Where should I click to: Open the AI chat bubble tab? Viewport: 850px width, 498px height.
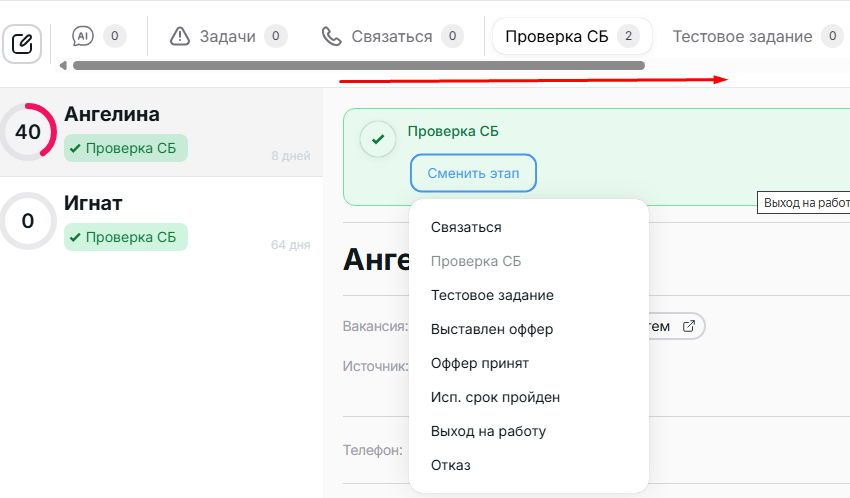click(x=83, y=36)
